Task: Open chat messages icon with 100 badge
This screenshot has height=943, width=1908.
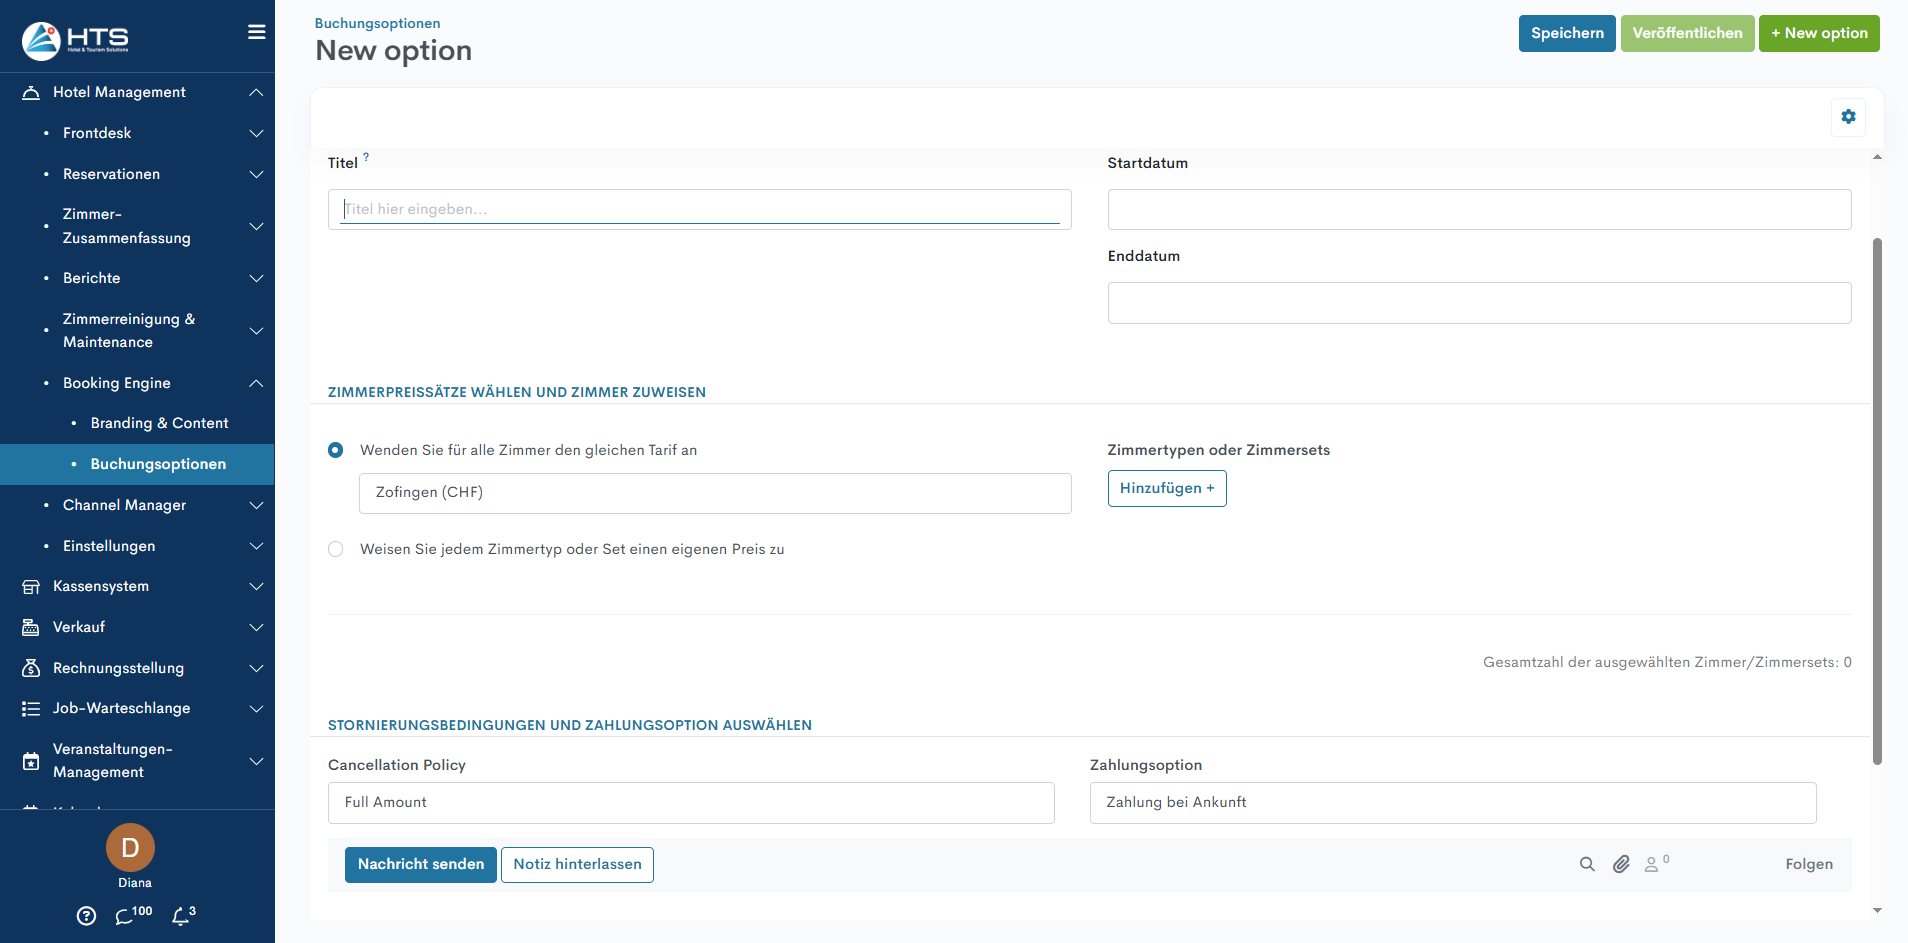Action: pyautogui.click(x=125, y=916)
